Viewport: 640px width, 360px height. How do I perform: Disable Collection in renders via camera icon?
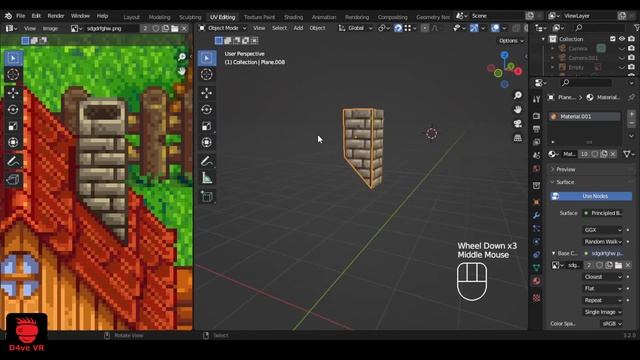[631, 39]
